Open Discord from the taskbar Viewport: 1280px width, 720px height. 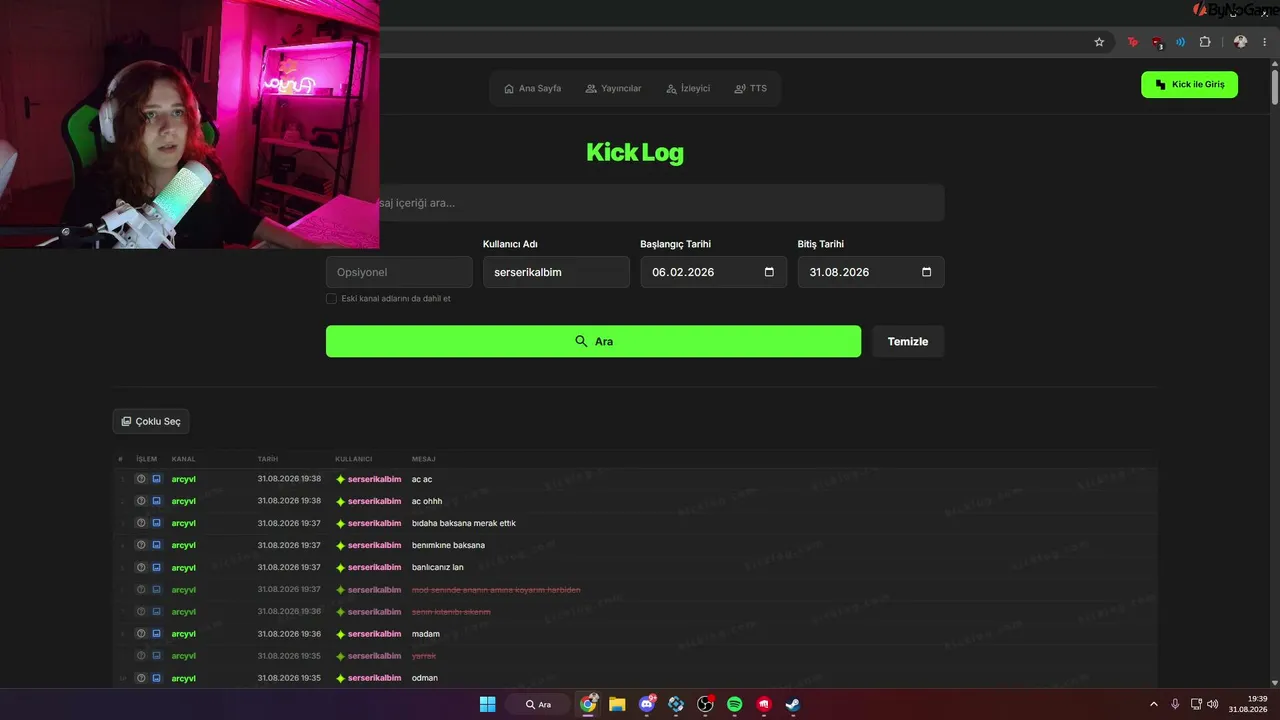click(x=647, y=704)
